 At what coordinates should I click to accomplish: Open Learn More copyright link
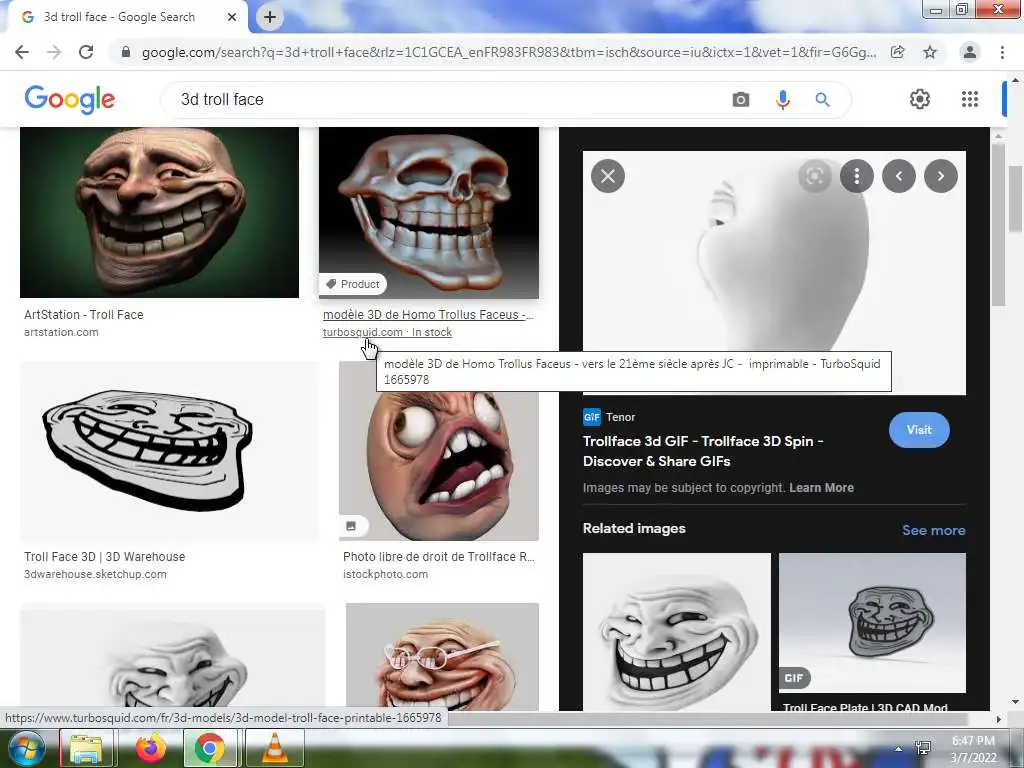[821, 488]
